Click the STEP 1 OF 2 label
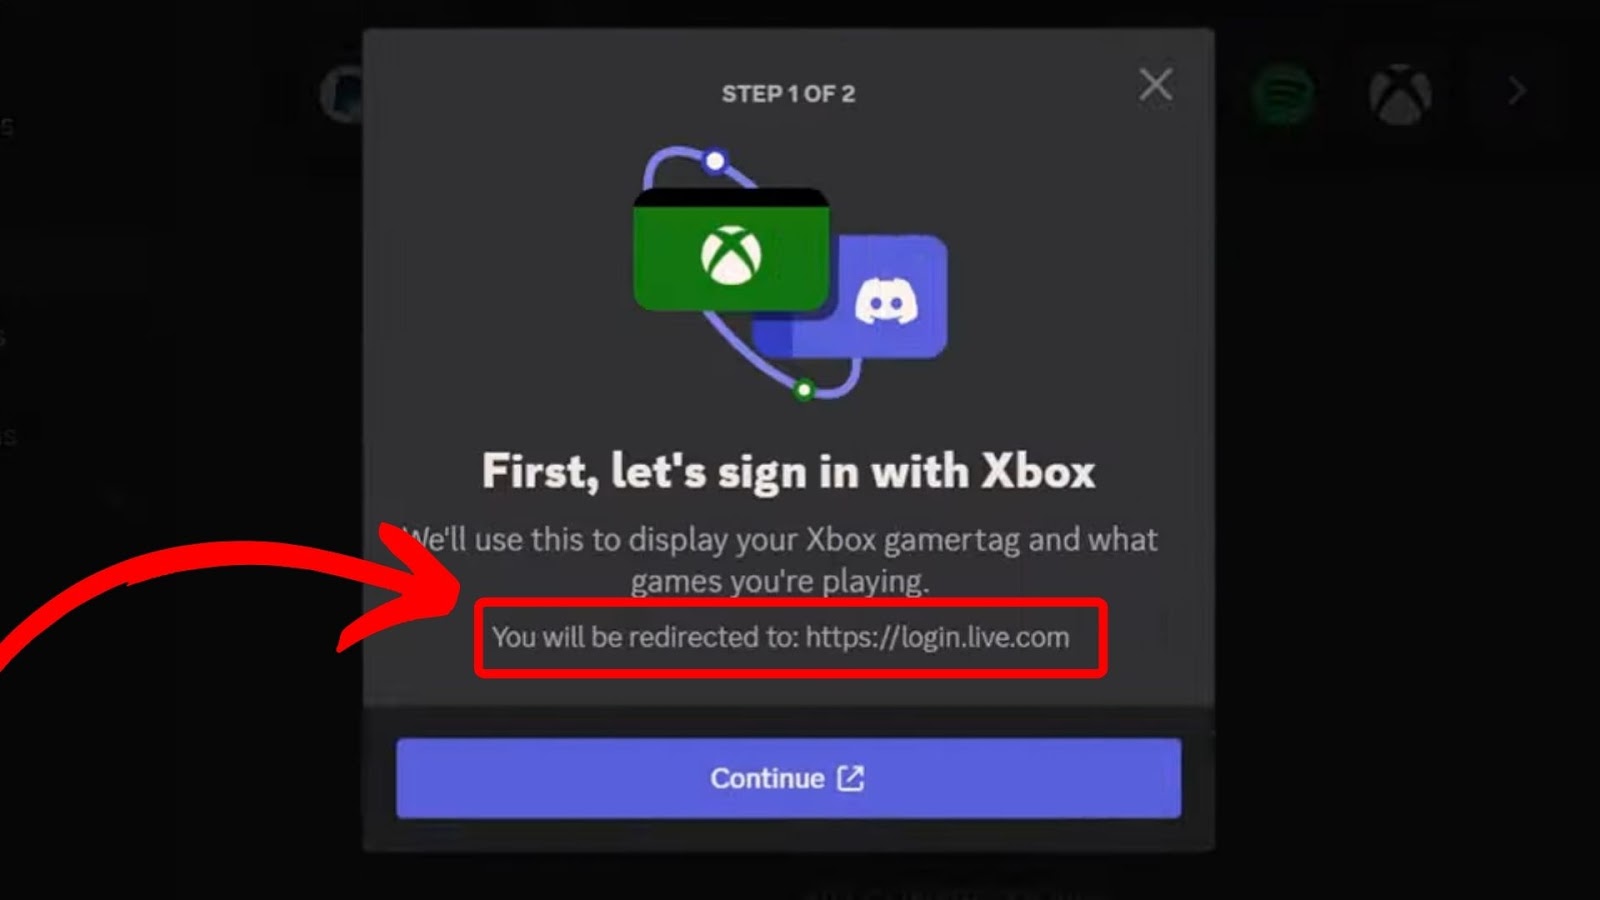 coord(788,94)
